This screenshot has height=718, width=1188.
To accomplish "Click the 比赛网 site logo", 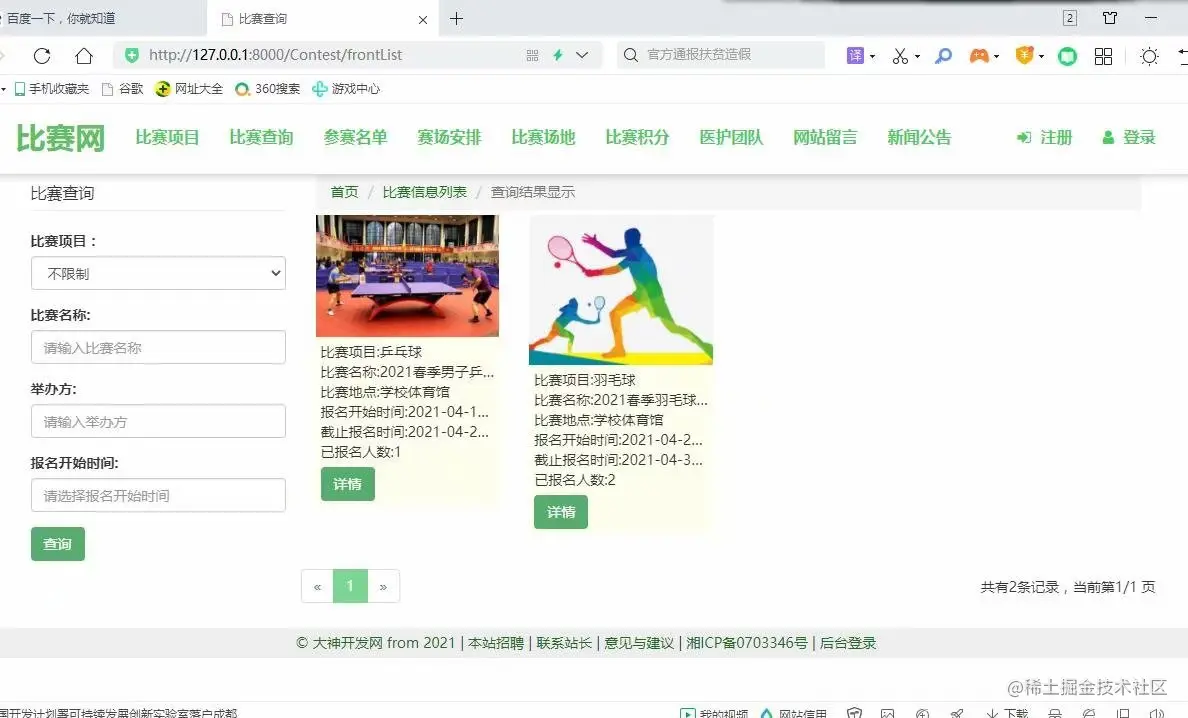I will click(x=61, y=138).
